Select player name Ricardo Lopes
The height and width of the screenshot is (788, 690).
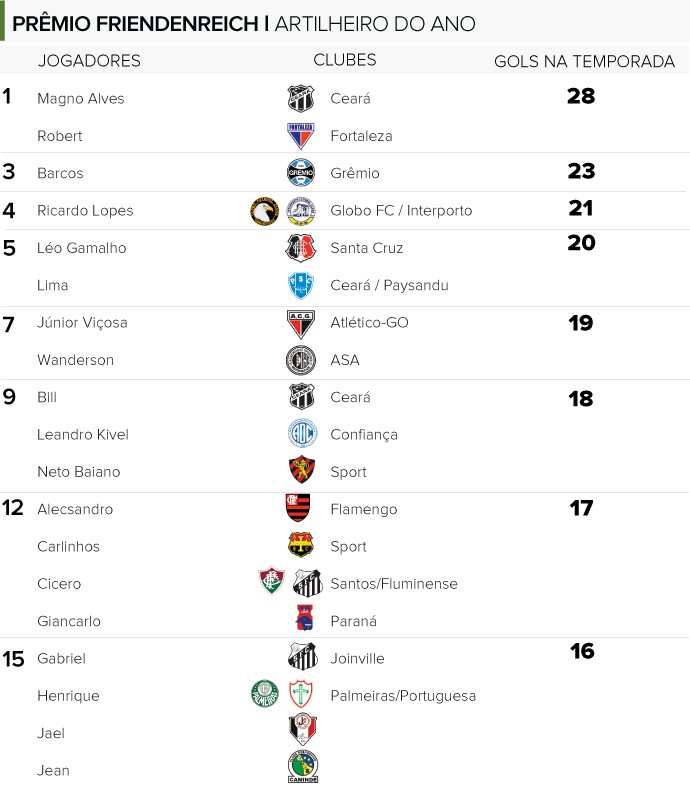tap(85, 211)
